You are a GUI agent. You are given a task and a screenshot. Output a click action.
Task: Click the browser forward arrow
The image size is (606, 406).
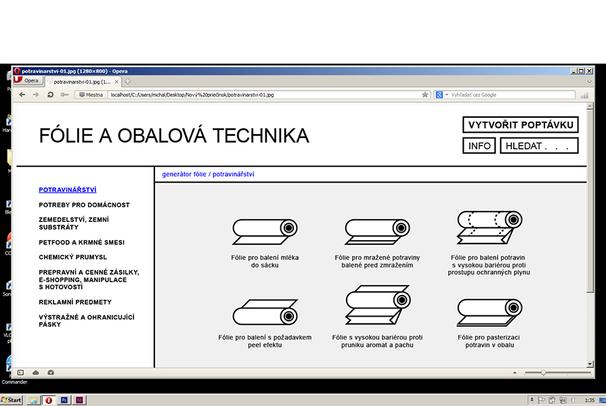[36, 95]
